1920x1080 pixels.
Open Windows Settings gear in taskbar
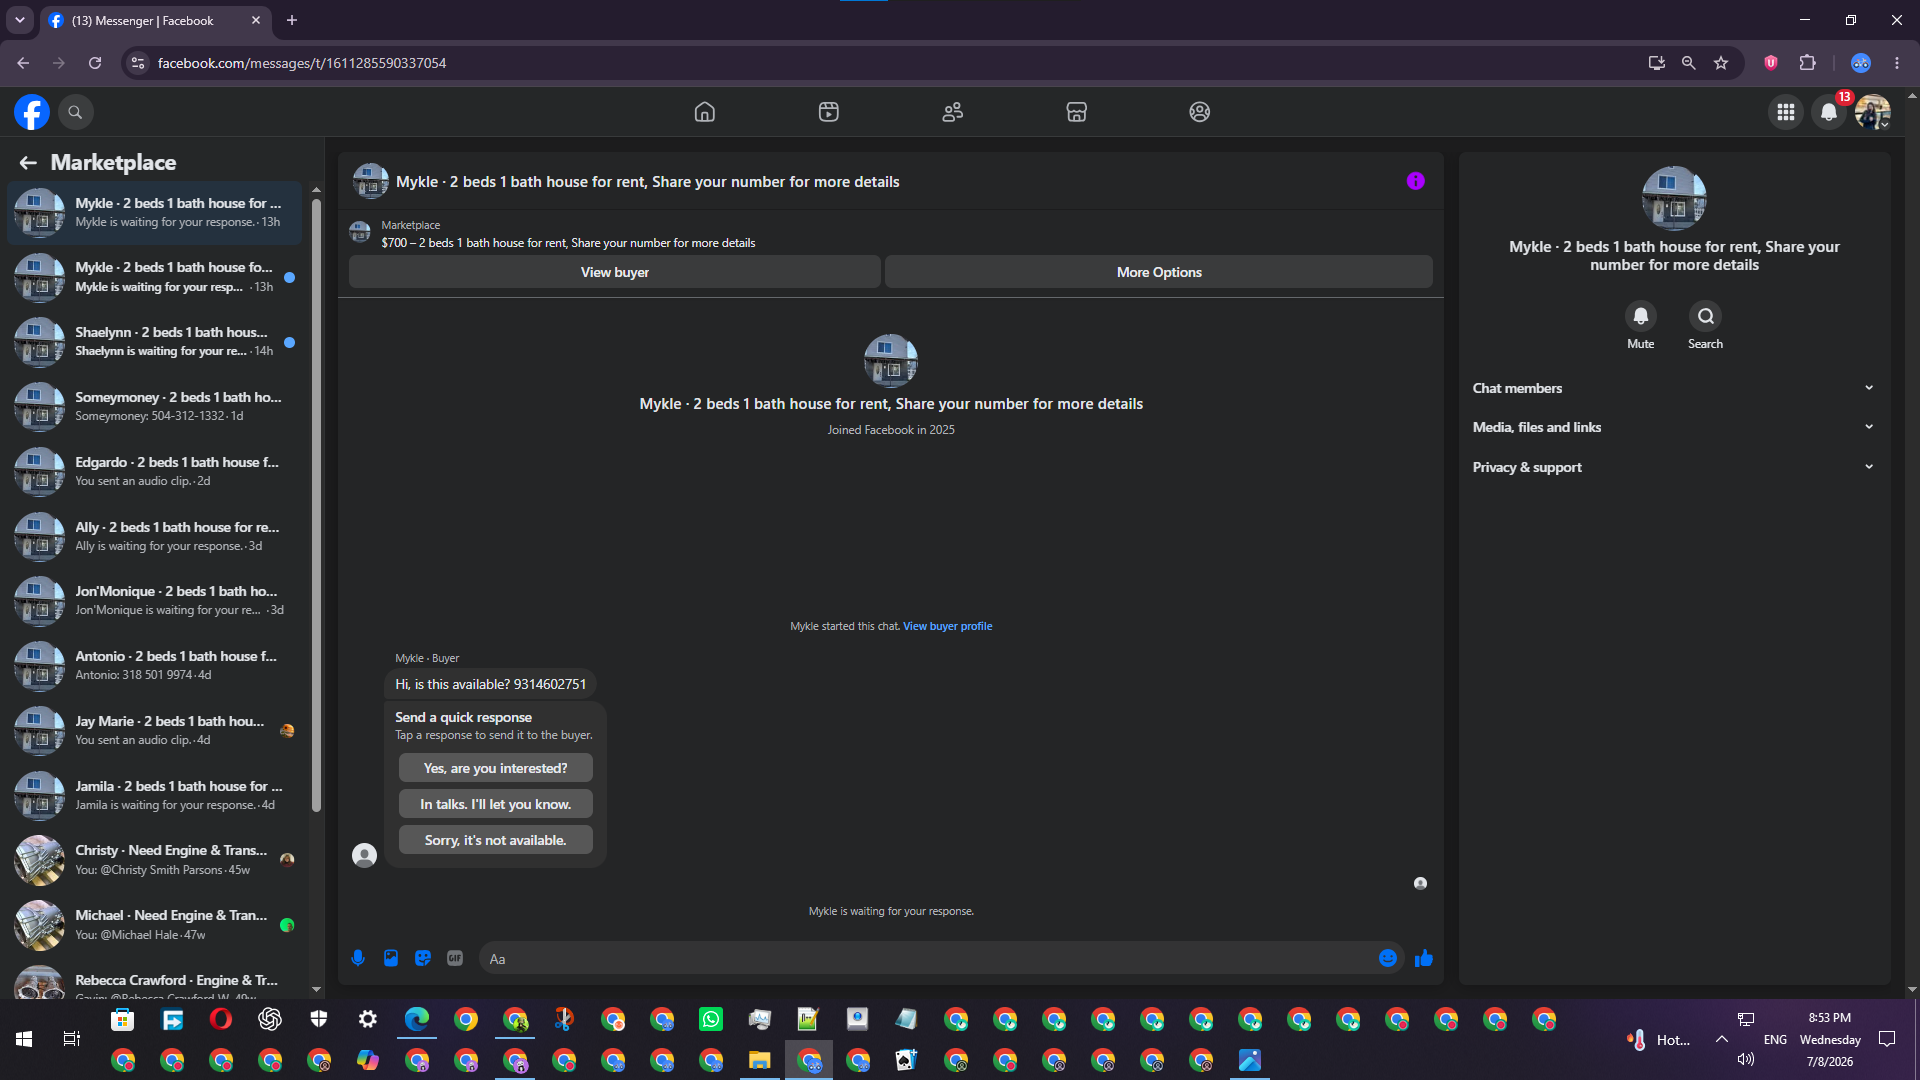(x=368, y=1019)
